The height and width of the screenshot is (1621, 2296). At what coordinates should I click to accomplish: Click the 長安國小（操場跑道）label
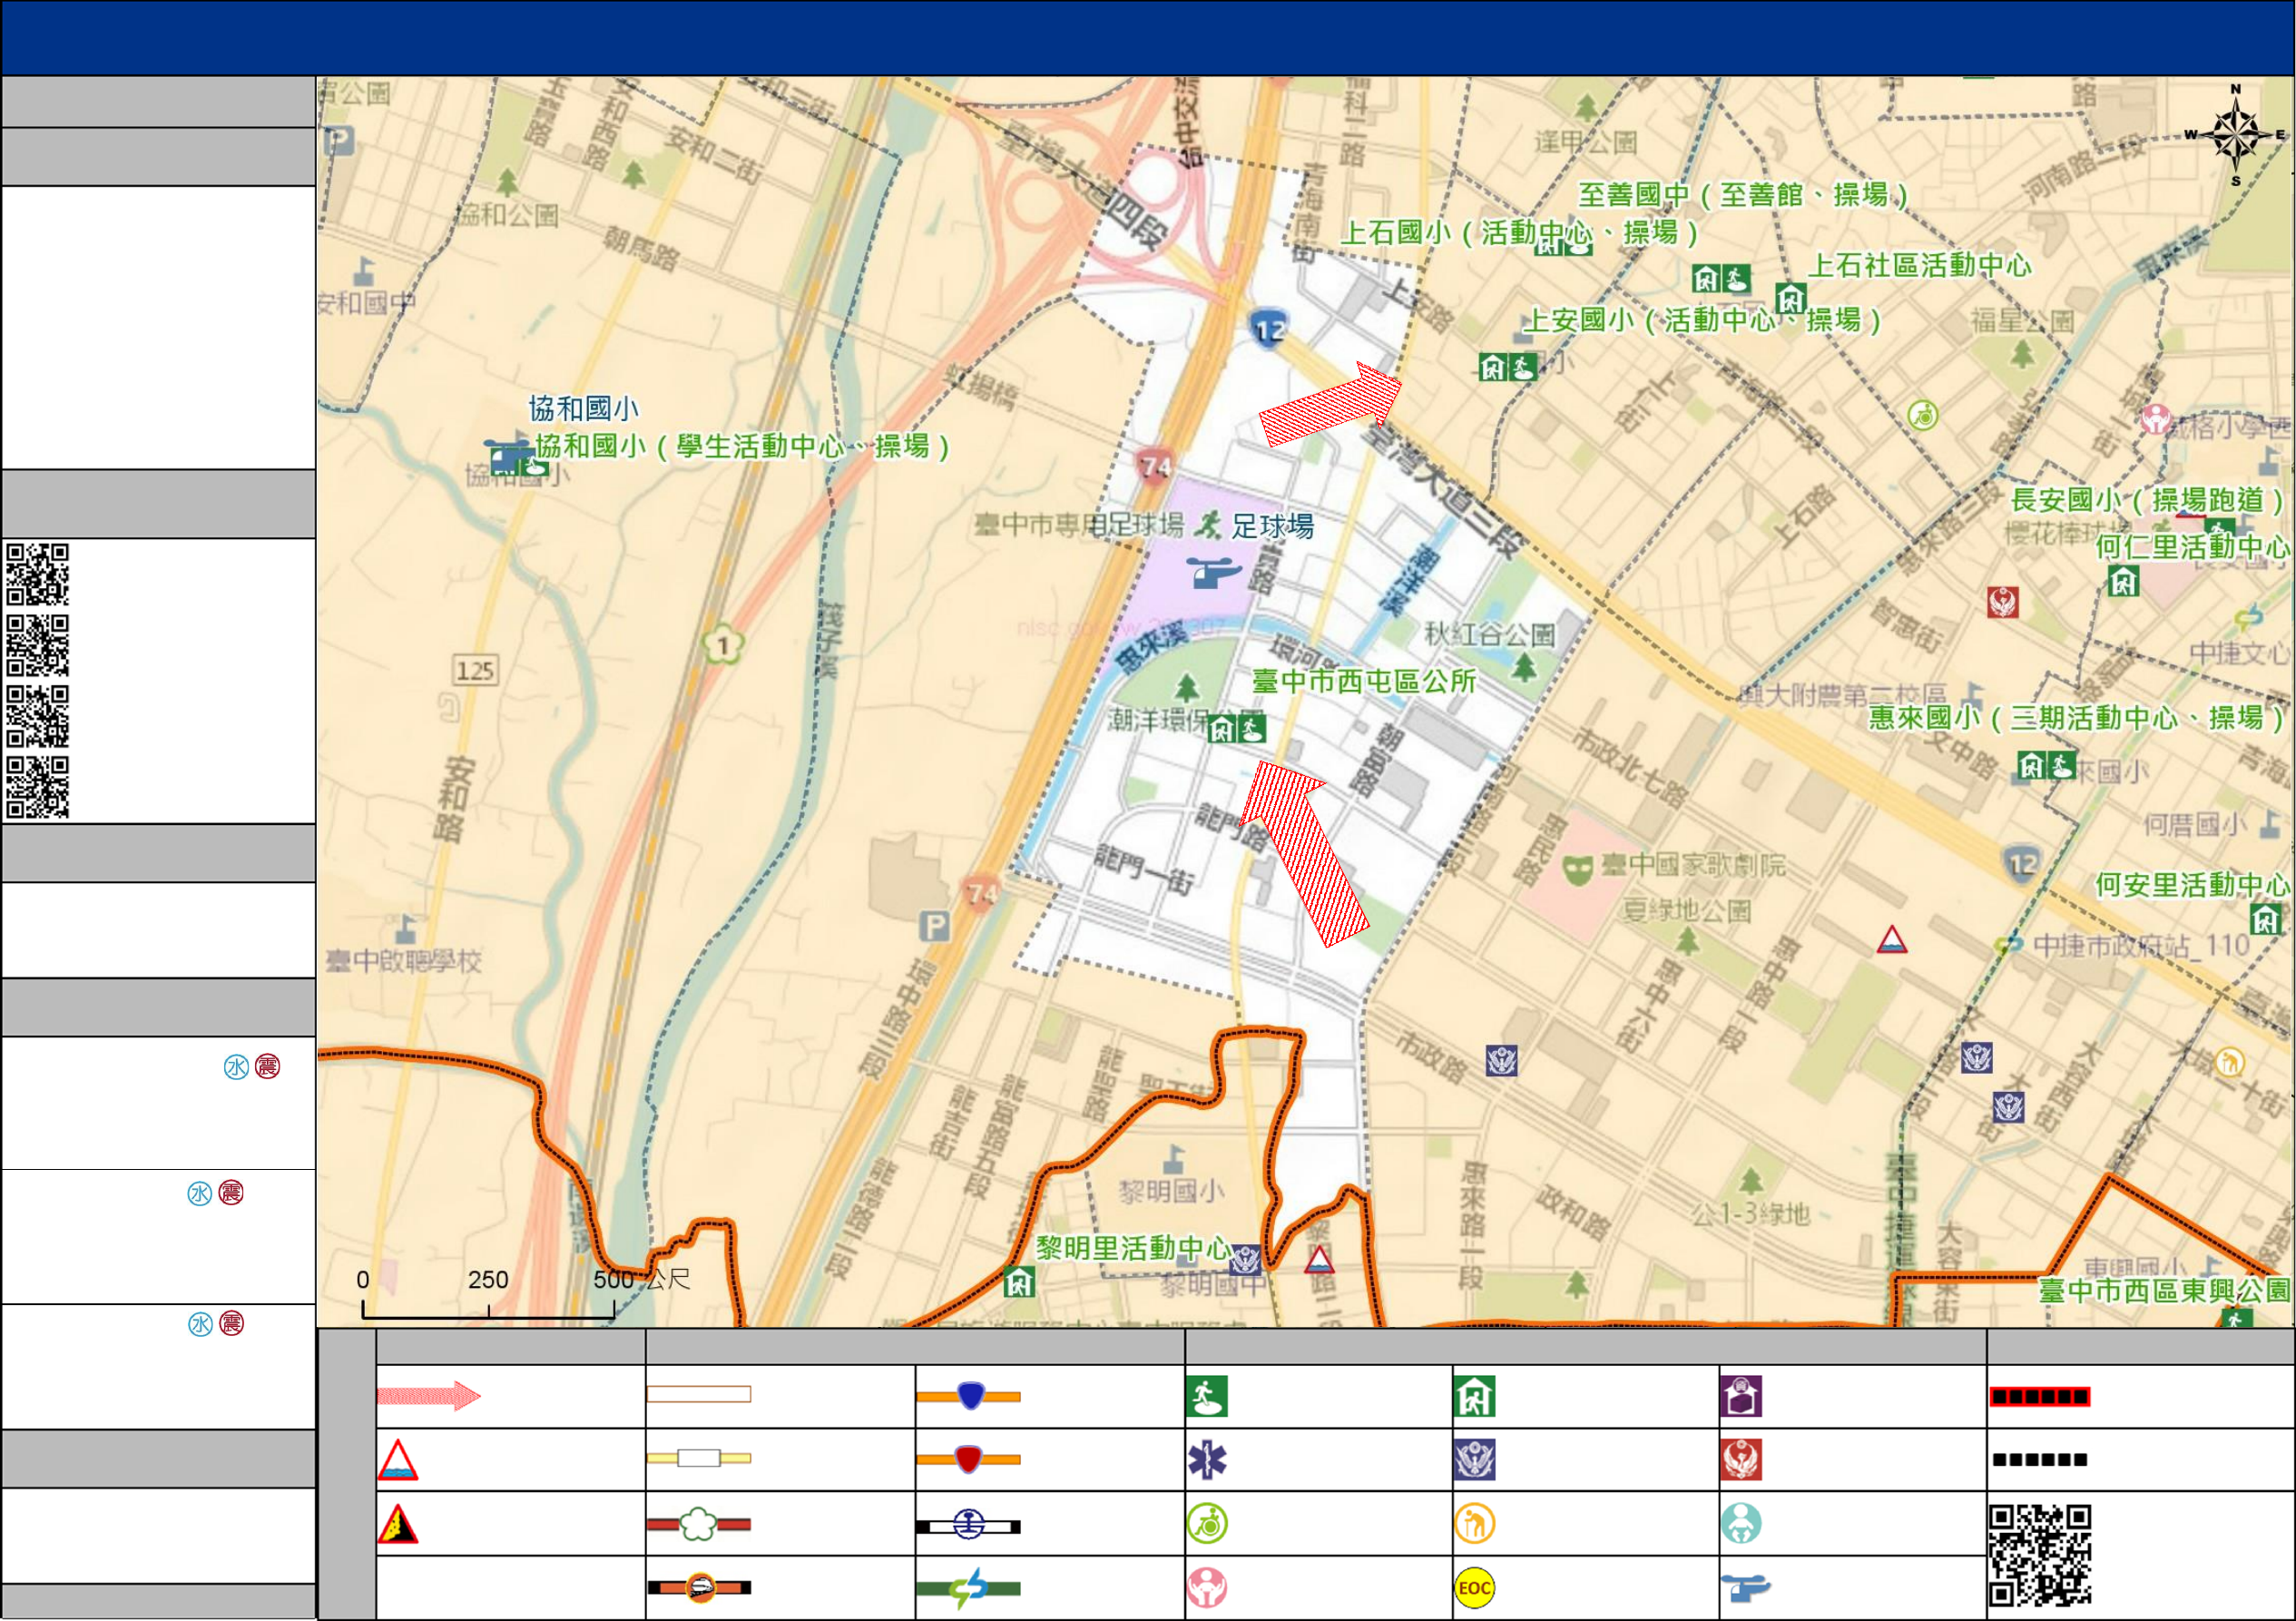pos(2148,500)
